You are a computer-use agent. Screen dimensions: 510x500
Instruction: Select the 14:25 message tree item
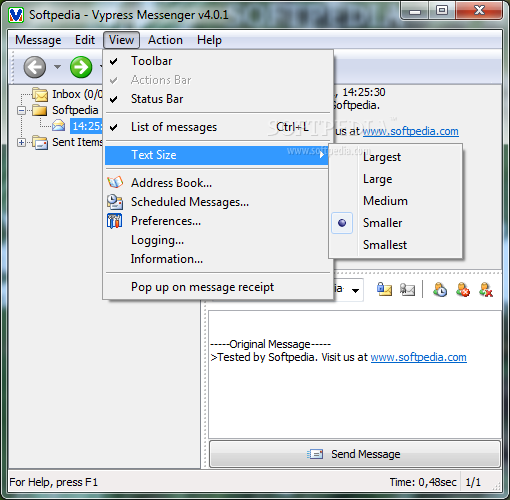86,126
